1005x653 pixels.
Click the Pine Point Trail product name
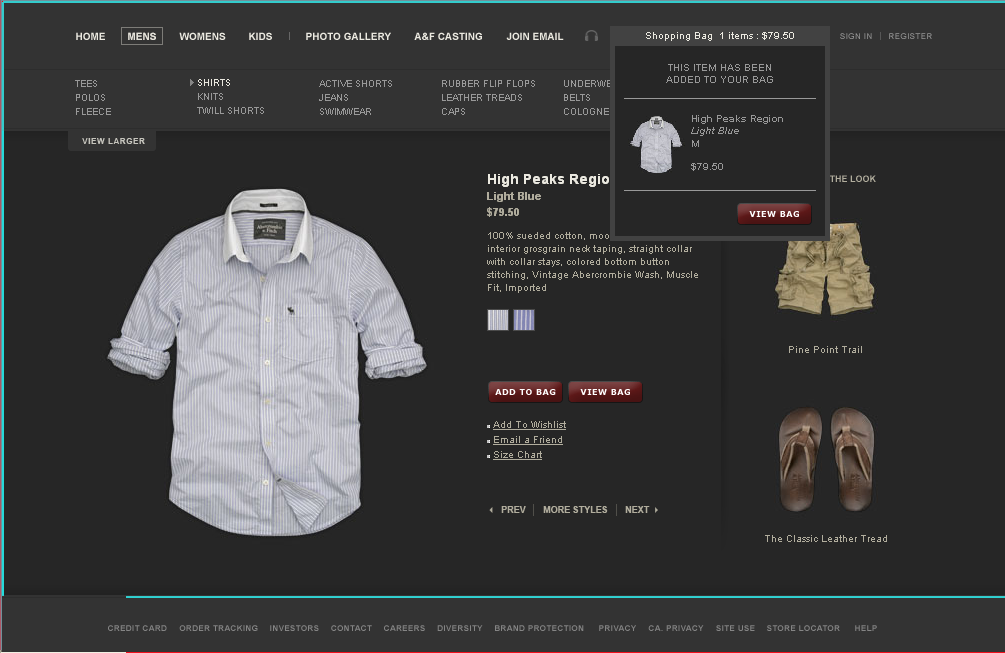click(x=826, y=350)
